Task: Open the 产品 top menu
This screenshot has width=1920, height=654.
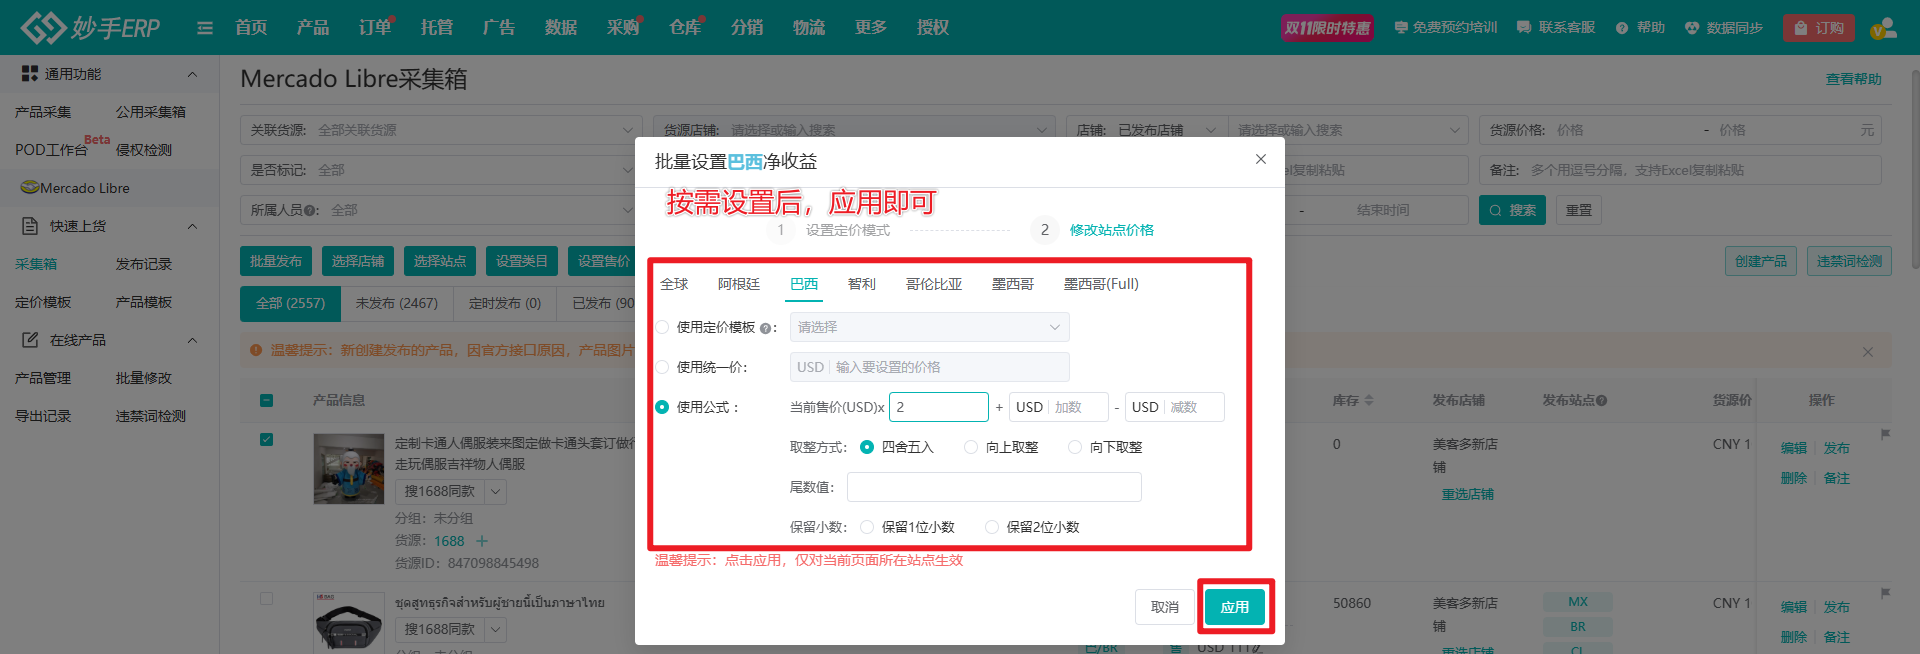Action: point(313,27)
